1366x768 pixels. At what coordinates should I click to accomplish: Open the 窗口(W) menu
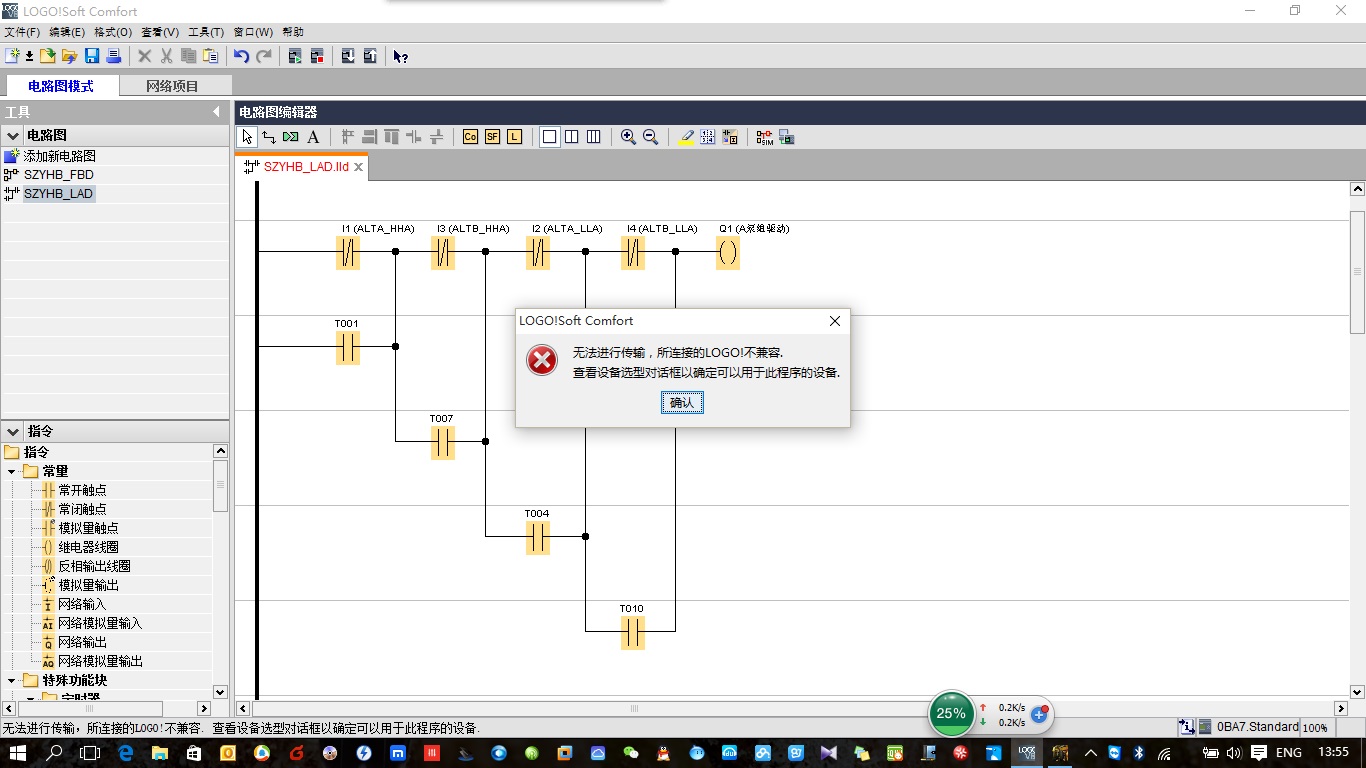(253, 32)
